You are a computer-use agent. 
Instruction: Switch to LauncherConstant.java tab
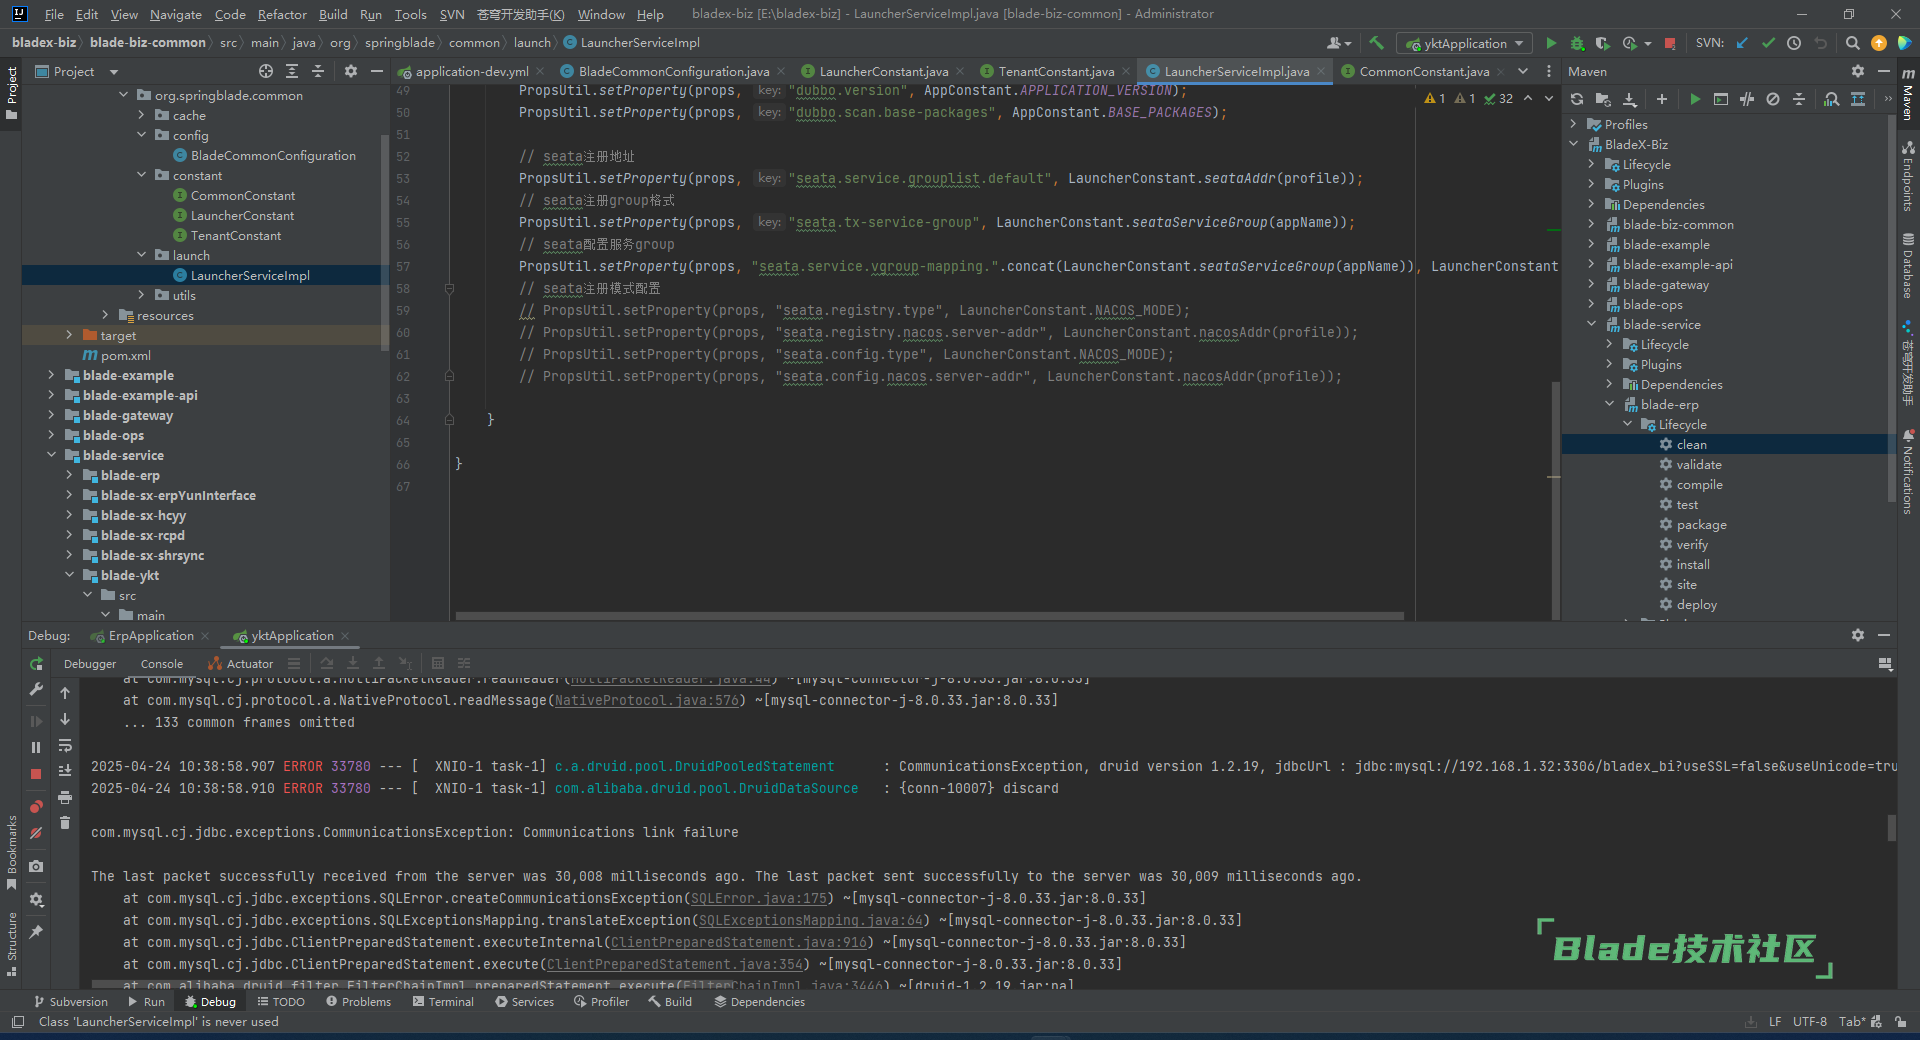click(x=884, y=71)
